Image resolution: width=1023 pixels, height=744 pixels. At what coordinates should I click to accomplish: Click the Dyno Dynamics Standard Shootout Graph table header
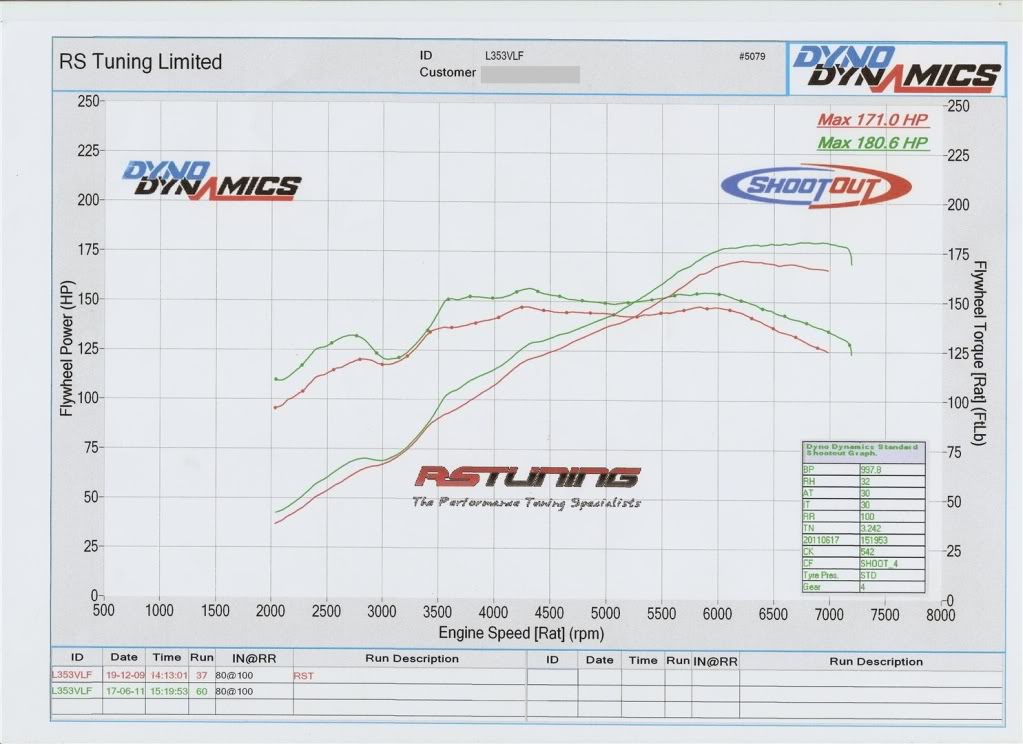click(862, 451)
